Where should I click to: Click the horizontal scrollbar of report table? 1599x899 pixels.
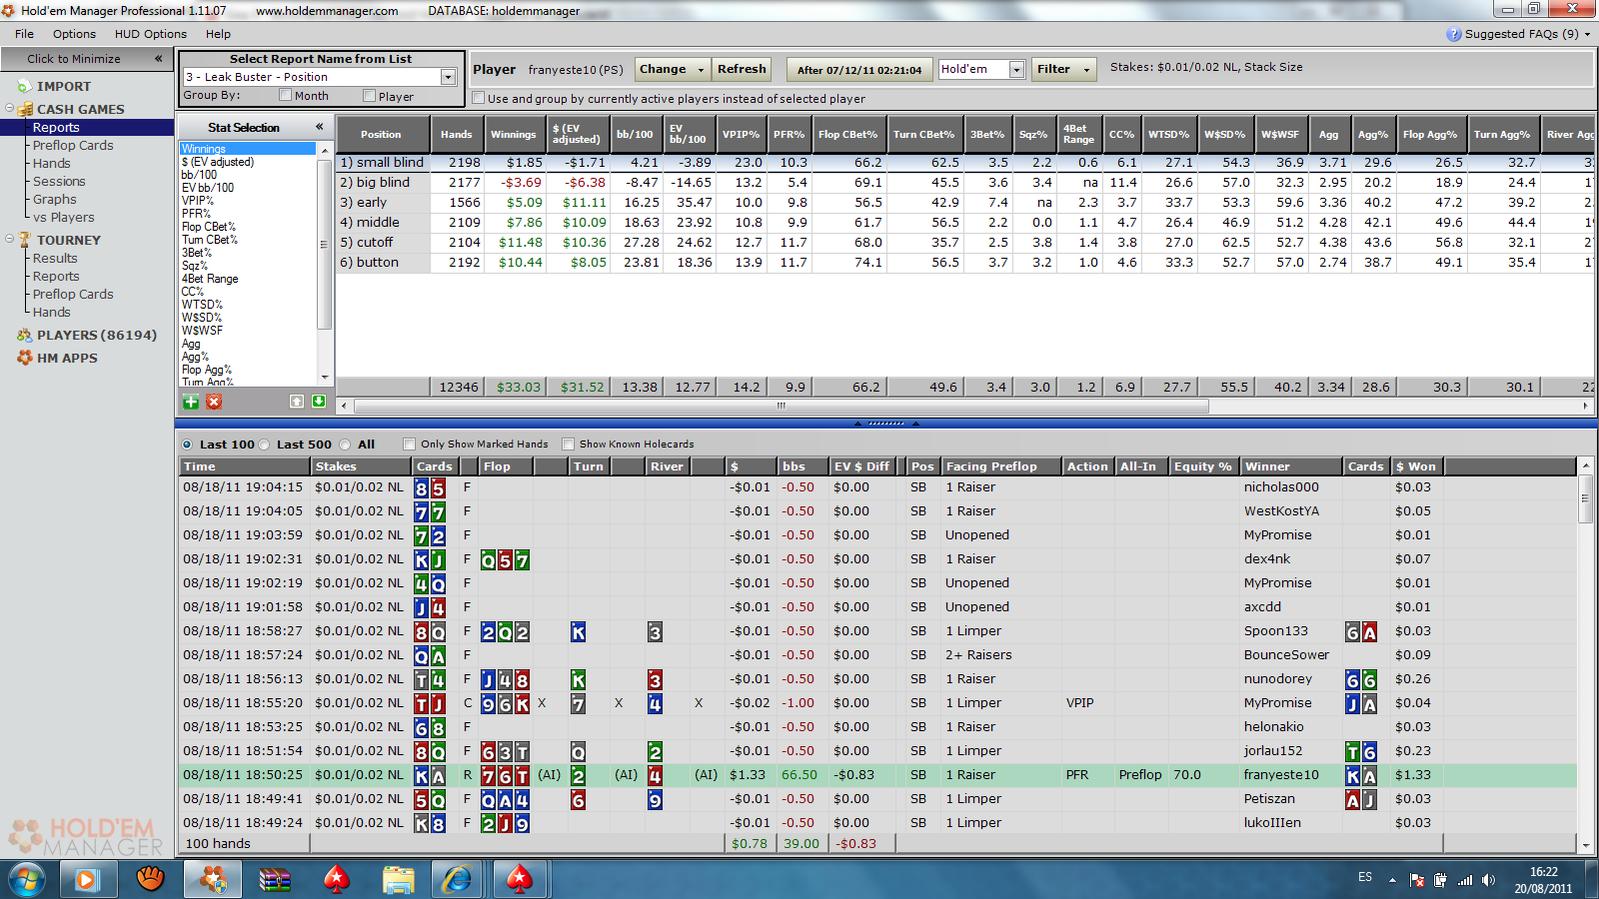tap(780, 406)
